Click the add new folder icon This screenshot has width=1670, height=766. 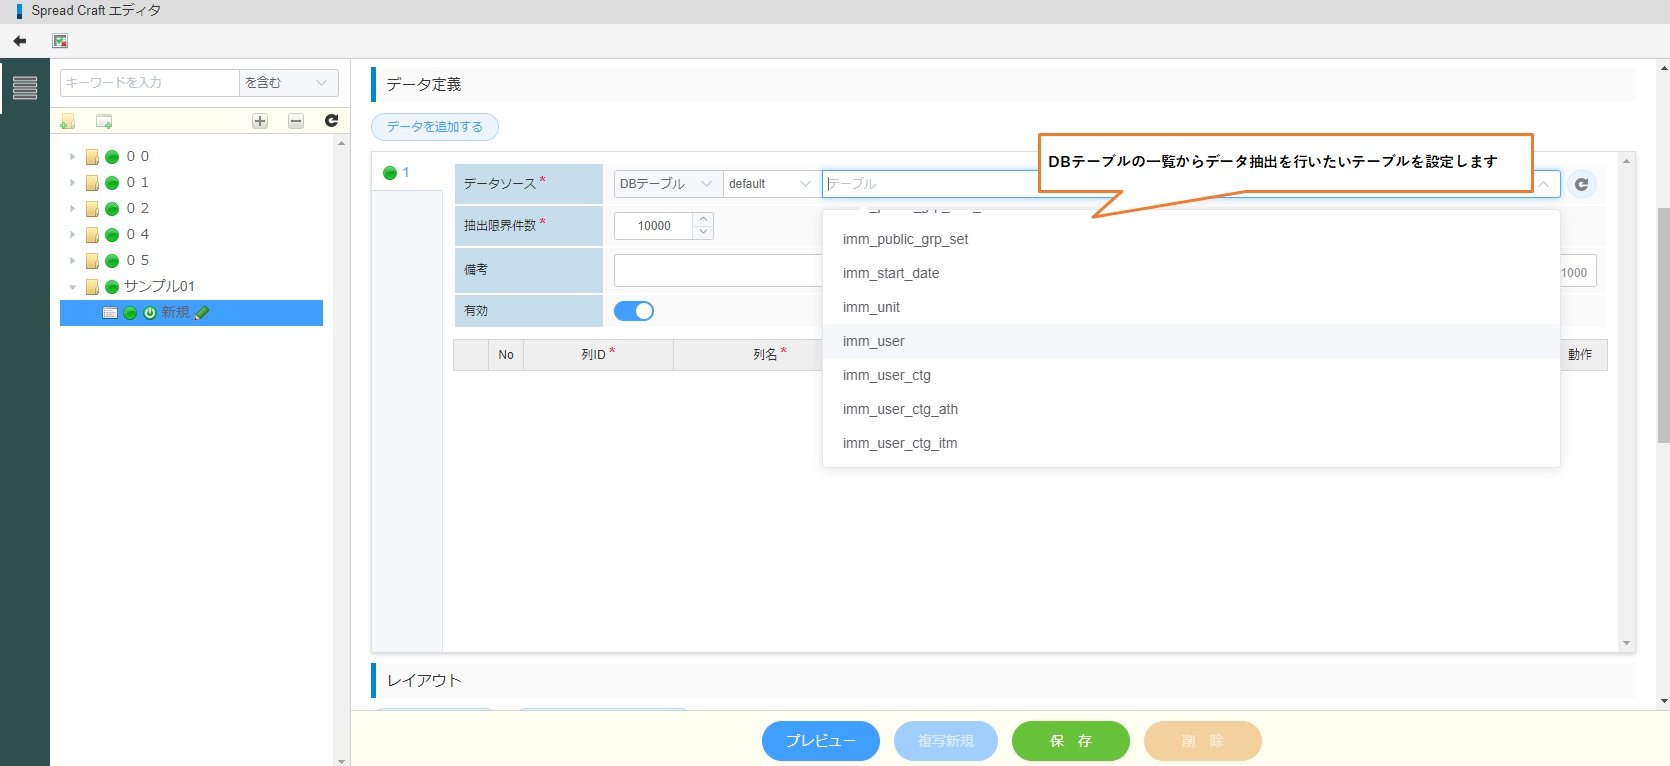pyautogui.click(x=68, y=121)
